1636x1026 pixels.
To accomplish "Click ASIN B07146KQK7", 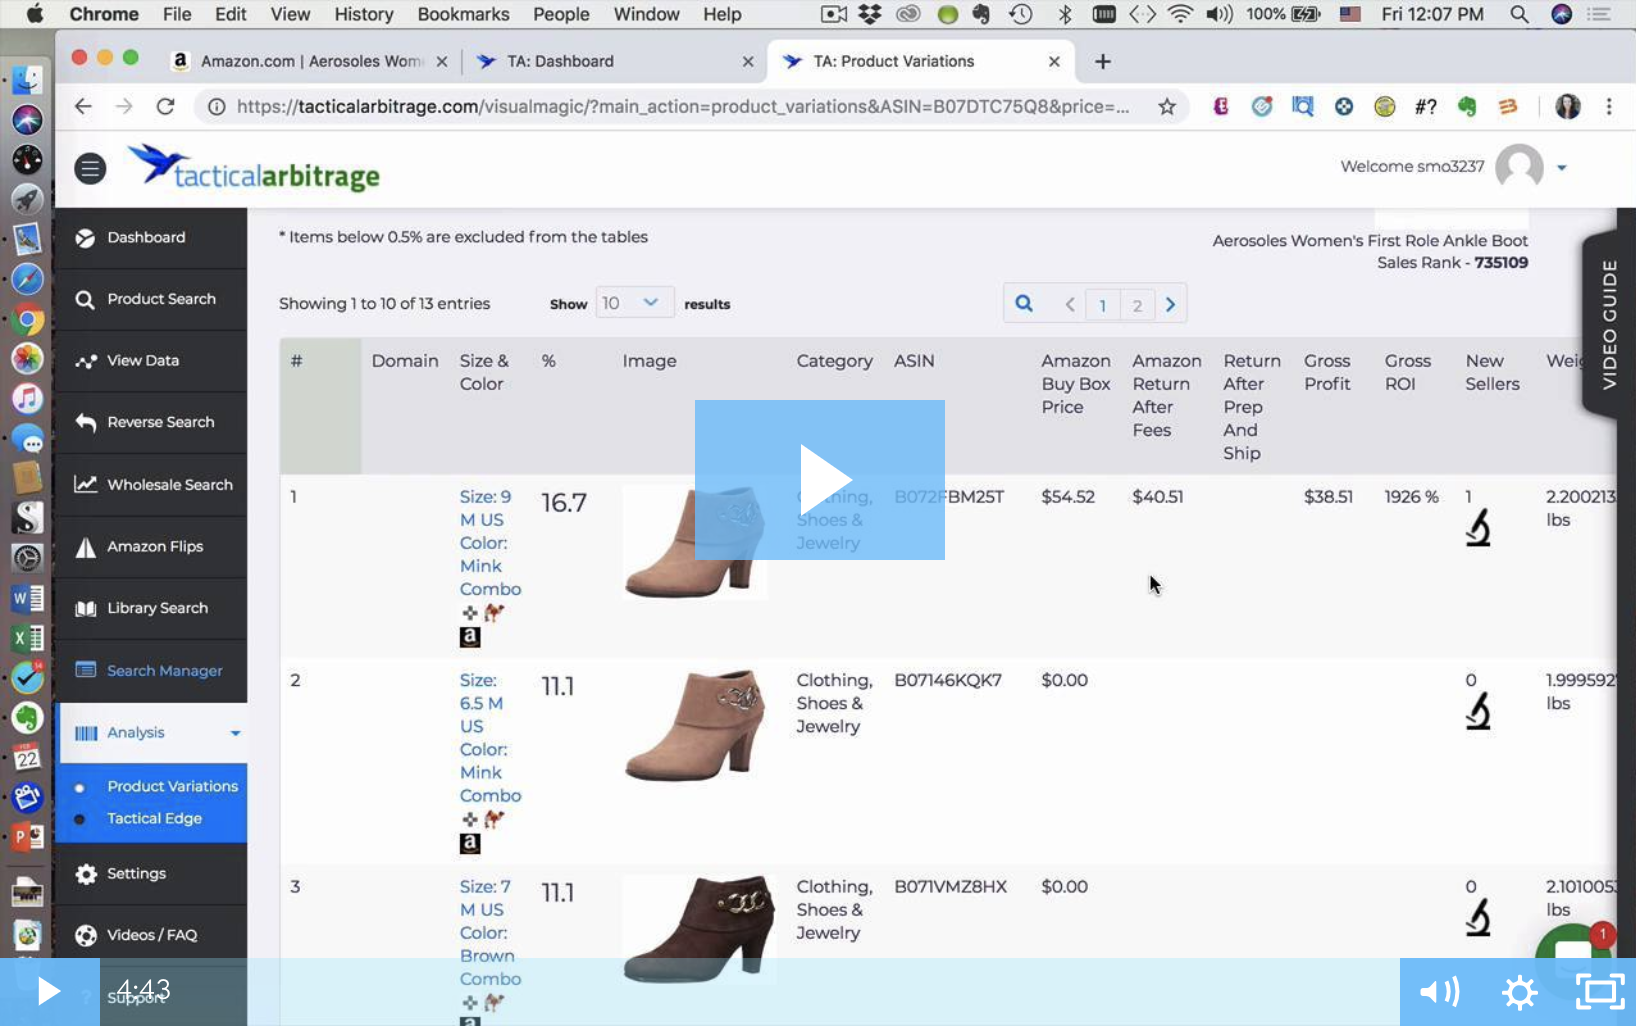I will tap(948, 680).
